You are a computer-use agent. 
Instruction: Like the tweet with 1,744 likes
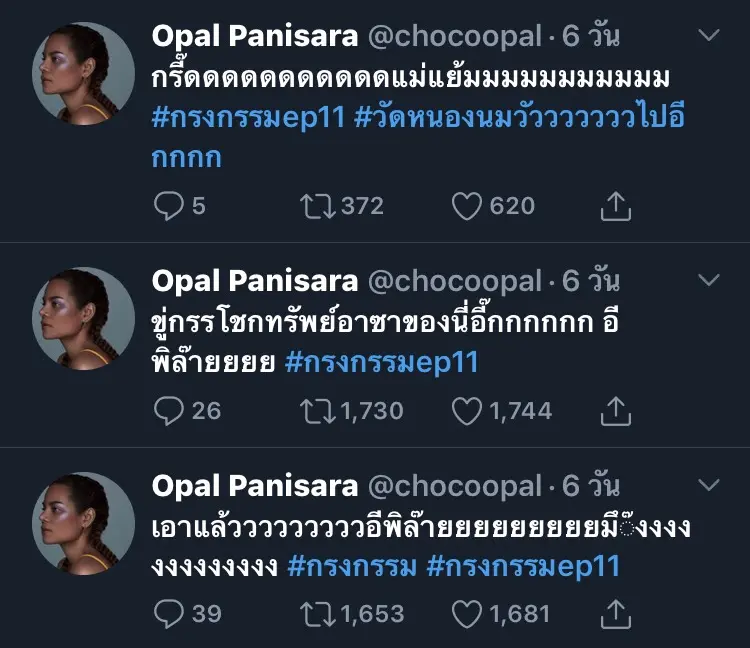467,410
